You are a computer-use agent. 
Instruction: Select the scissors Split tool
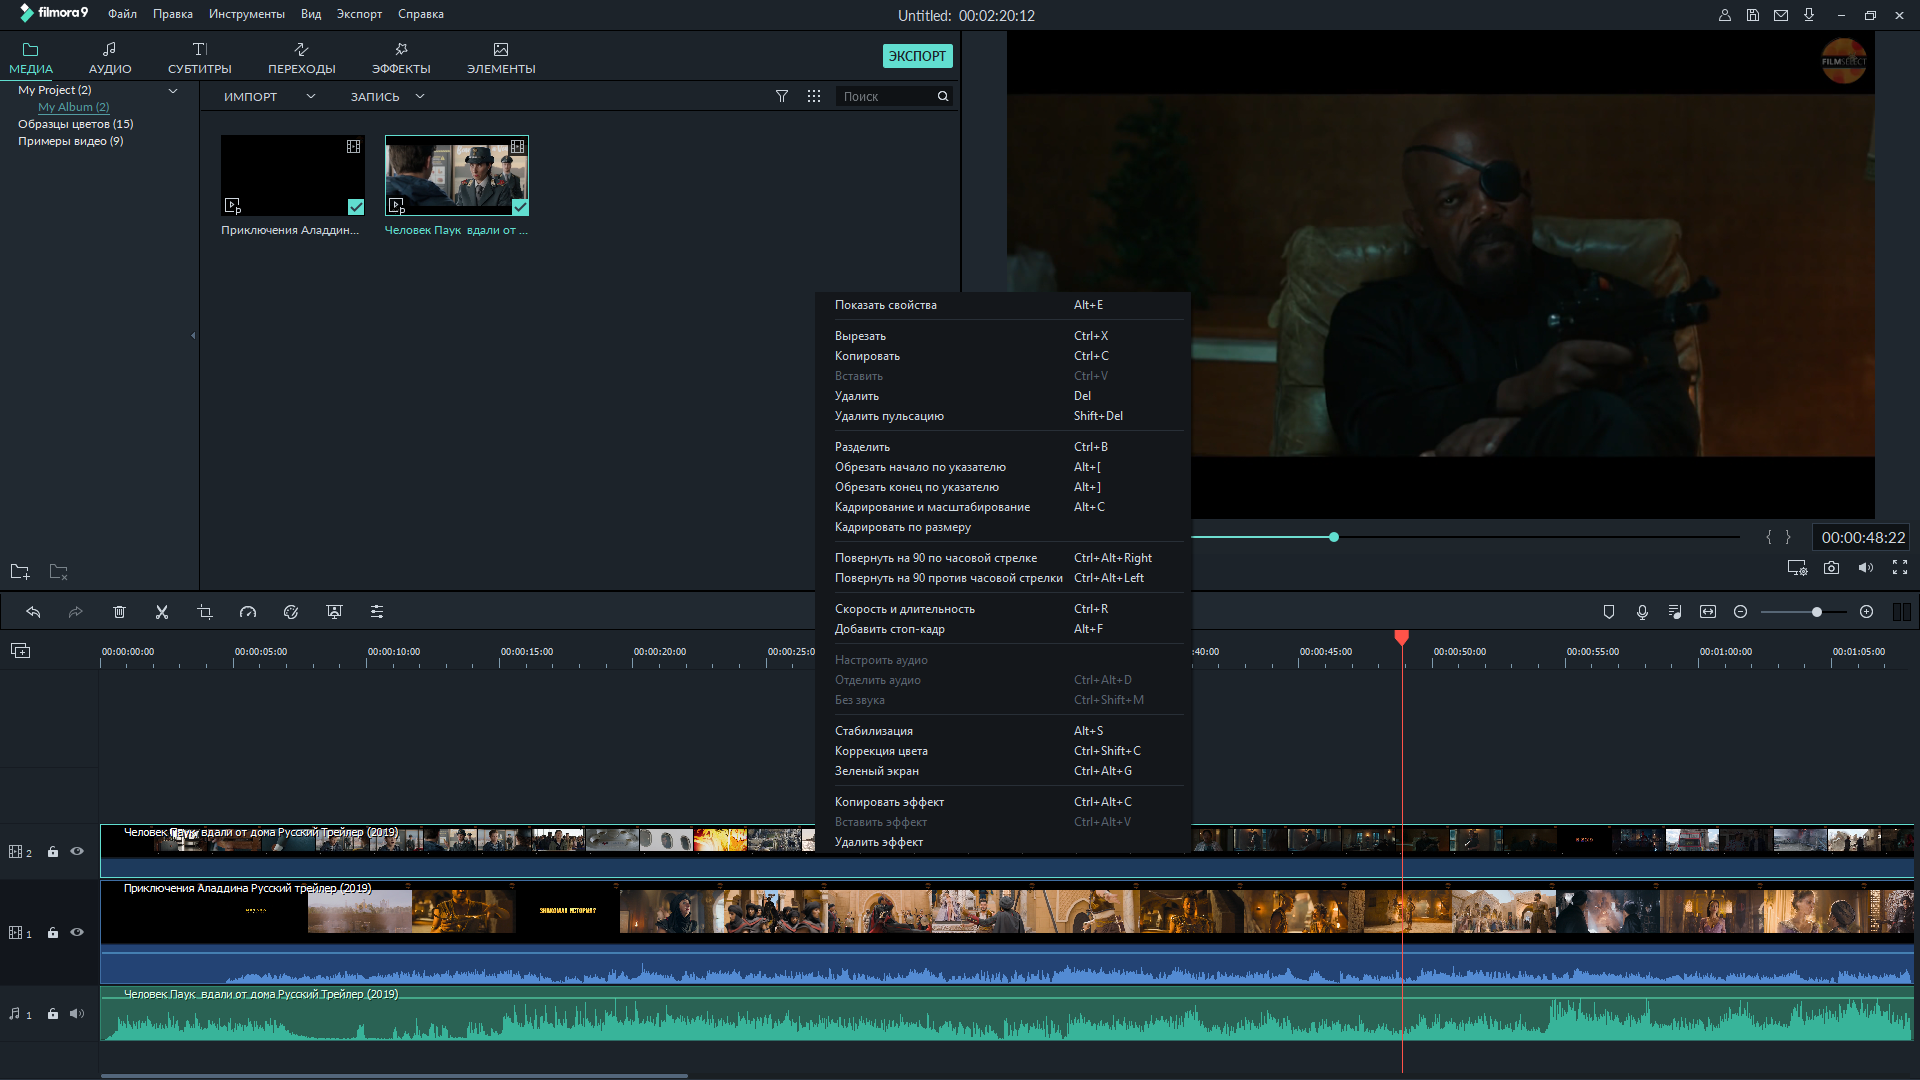tap(162, 612)
